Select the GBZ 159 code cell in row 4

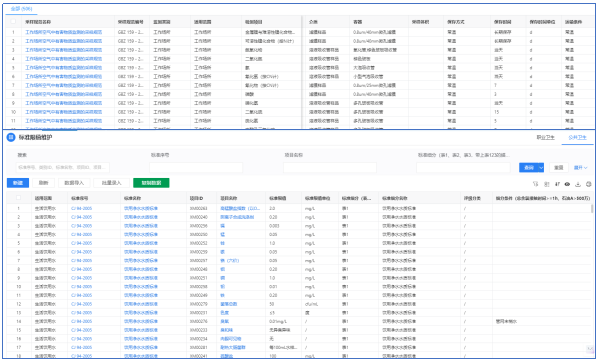pos(131,59)
